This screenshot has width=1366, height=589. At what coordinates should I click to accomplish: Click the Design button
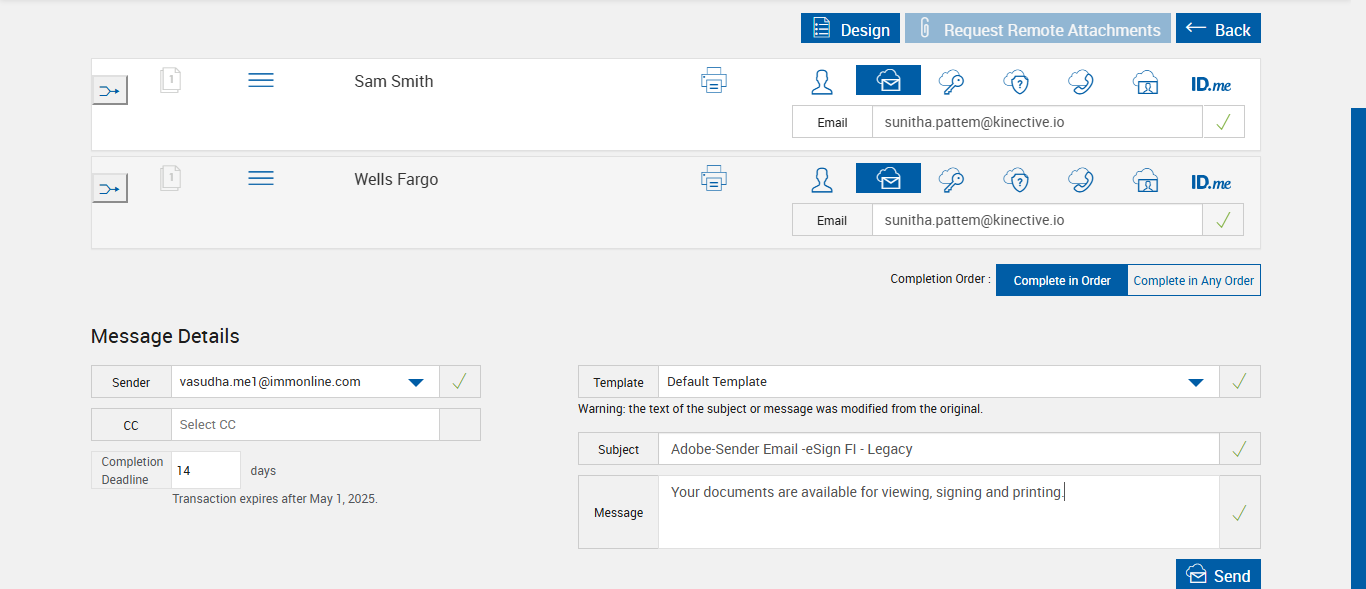pyautogui.click(x=850, y=29)
